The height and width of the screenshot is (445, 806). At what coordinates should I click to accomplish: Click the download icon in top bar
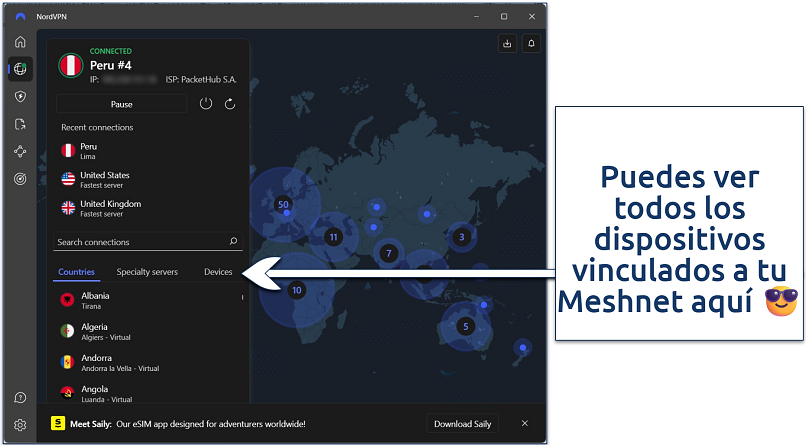click(x=507, y=44)
